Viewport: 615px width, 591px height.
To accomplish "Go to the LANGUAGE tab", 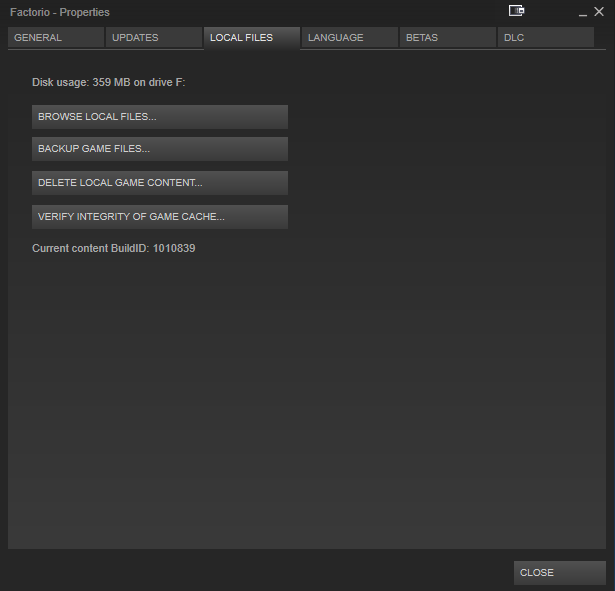I will click(350, 38).
